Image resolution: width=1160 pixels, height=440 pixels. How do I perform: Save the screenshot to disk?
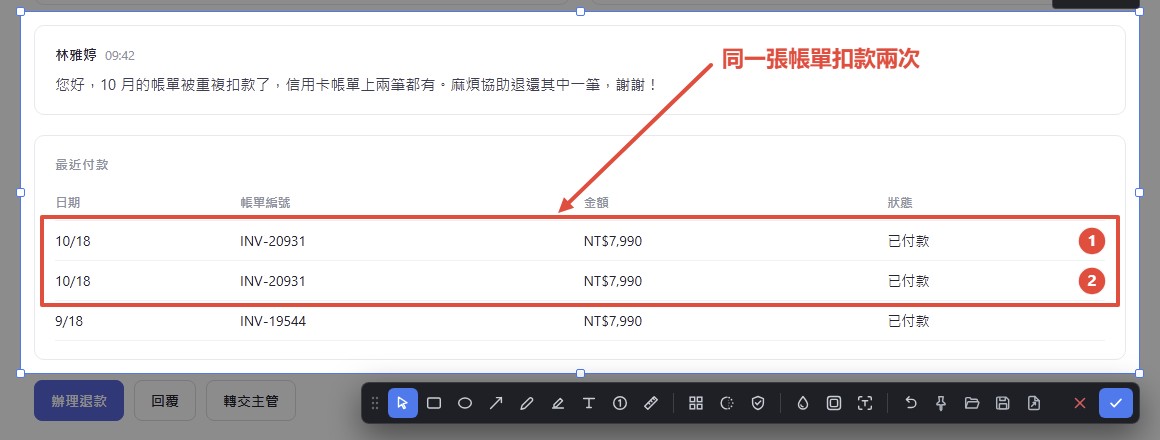point(1002,403)
